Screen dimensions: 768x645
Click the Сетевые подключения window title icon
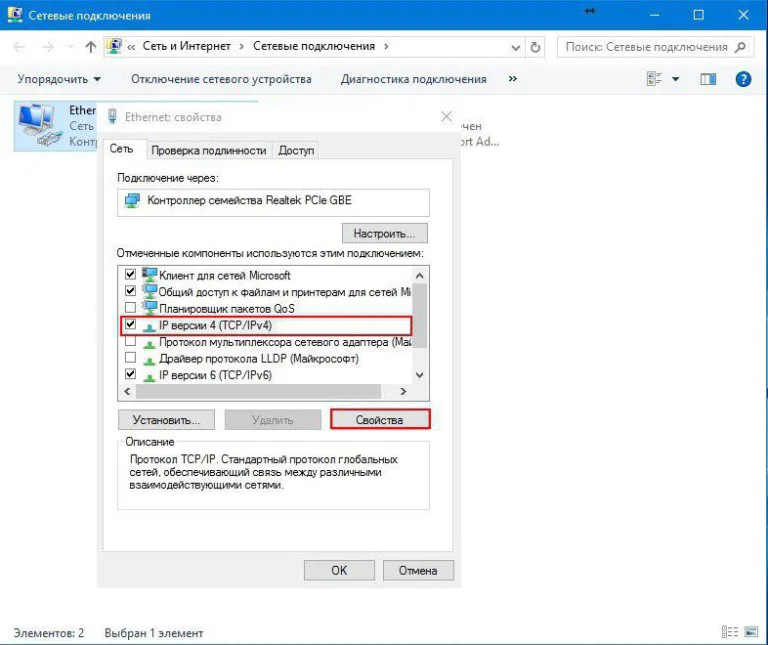(15, 15)
